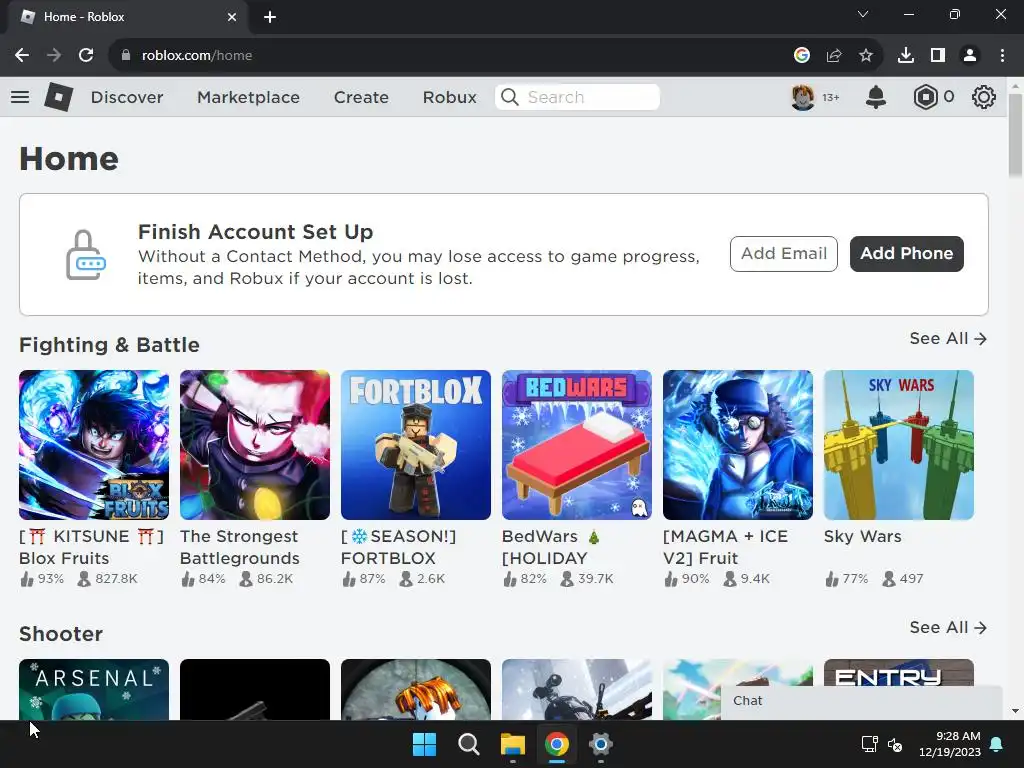Close the Home - Roblox tab

tap(232, 17)
